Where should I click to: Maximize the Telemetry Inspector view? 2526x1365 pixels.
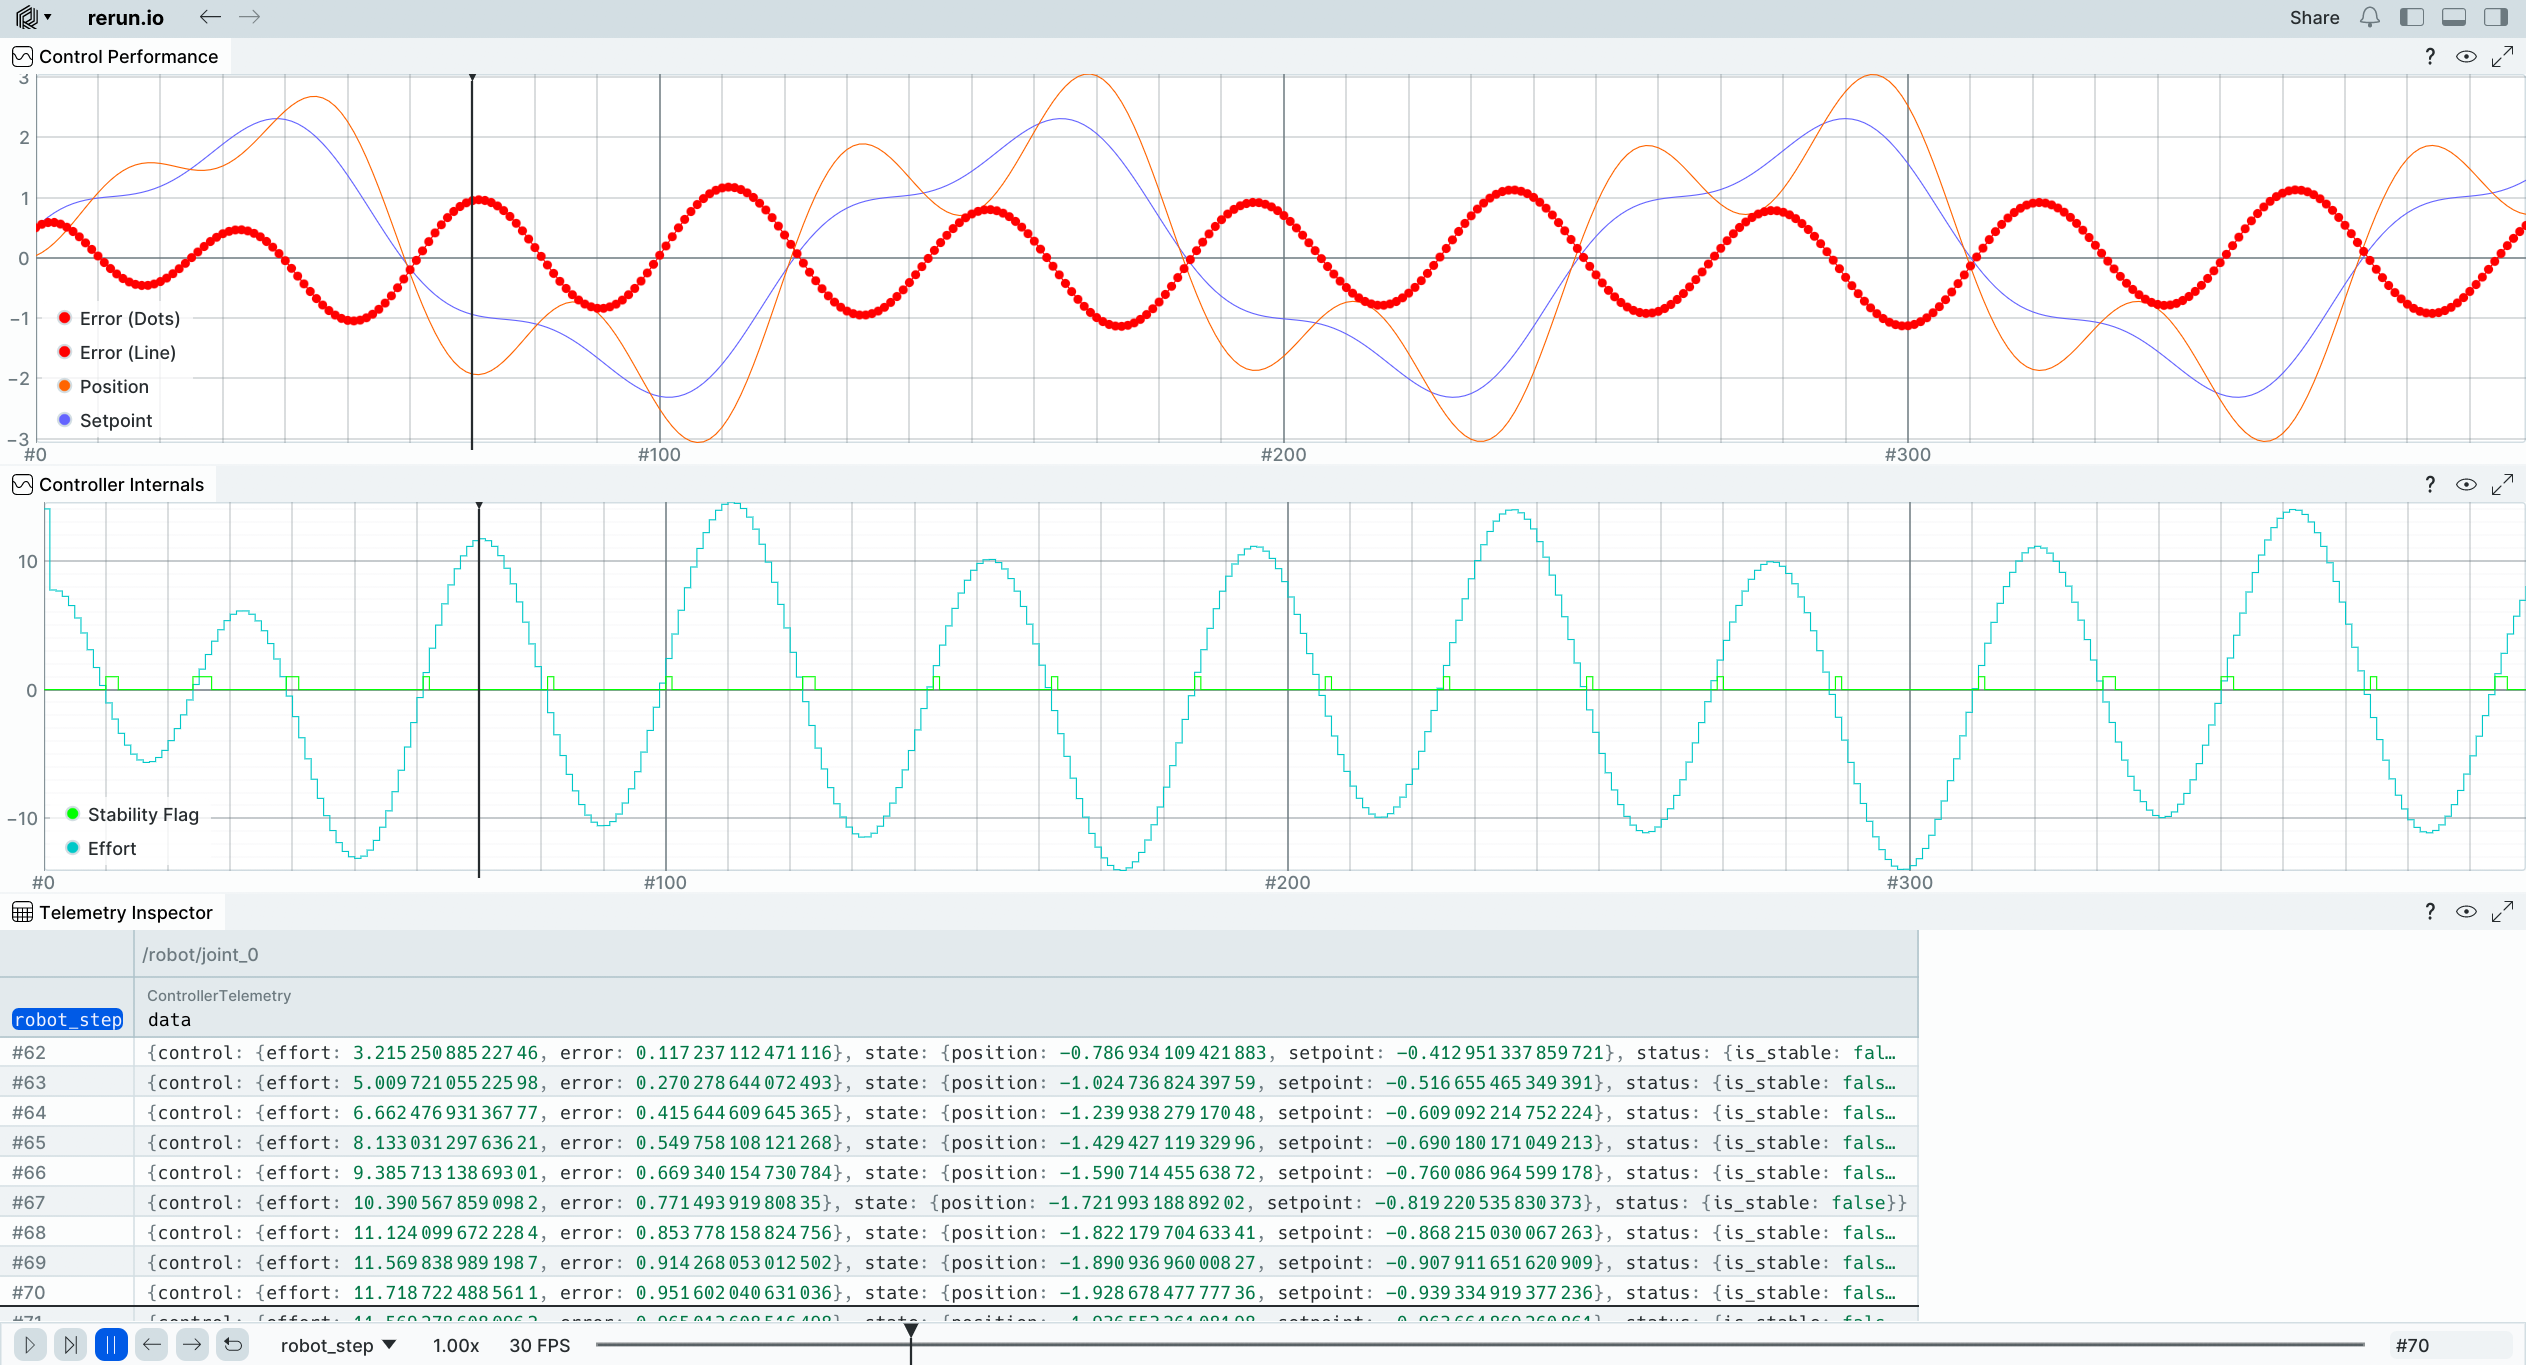(2502, 912)
